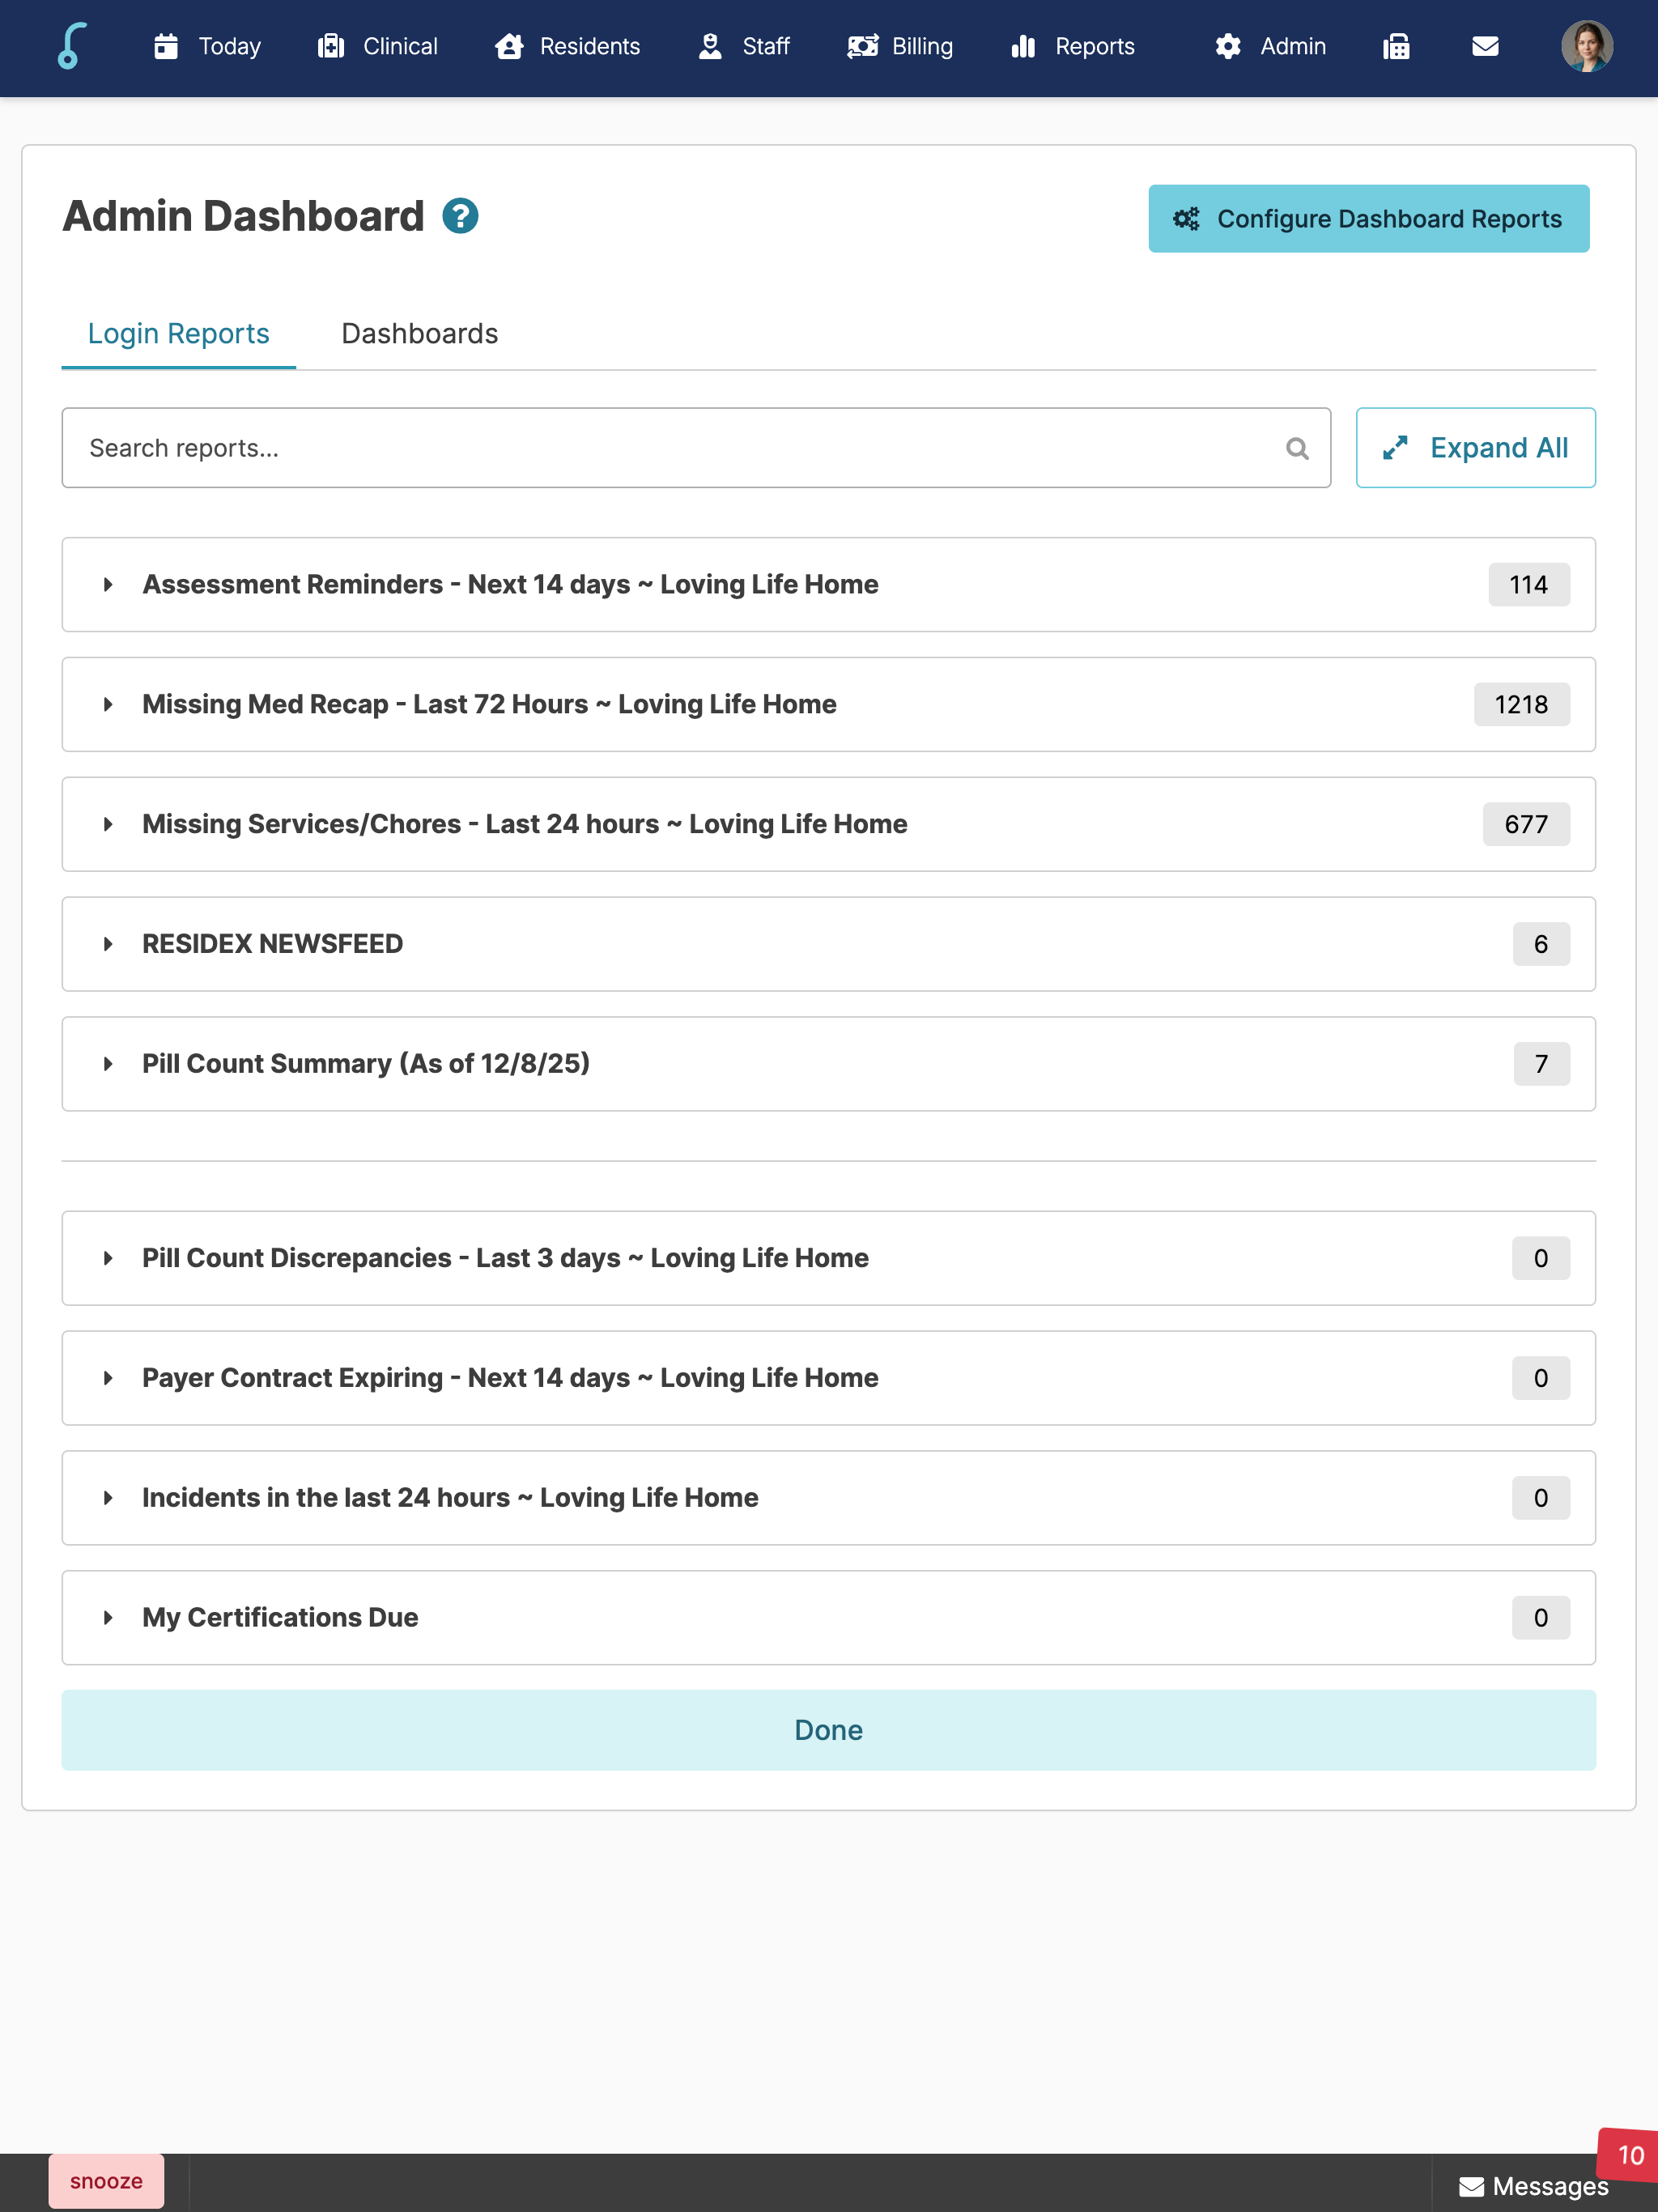Click the Messages envelope icon in the bottom bar

pyautogui.click(x=1471, y=2187)
